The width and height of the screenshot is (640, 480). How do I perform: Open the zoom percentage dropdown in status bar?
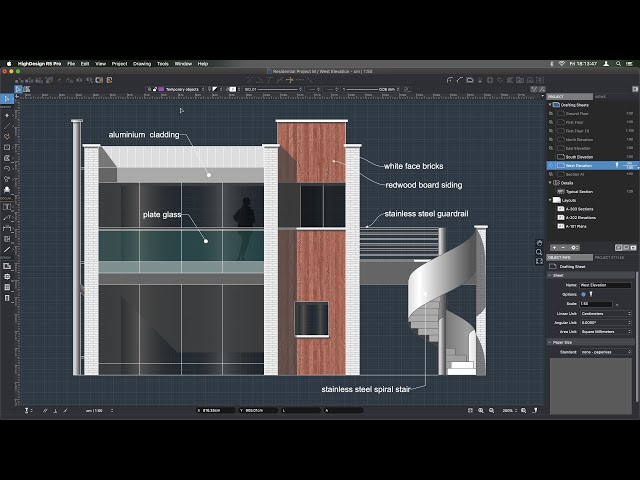[510, 411]
